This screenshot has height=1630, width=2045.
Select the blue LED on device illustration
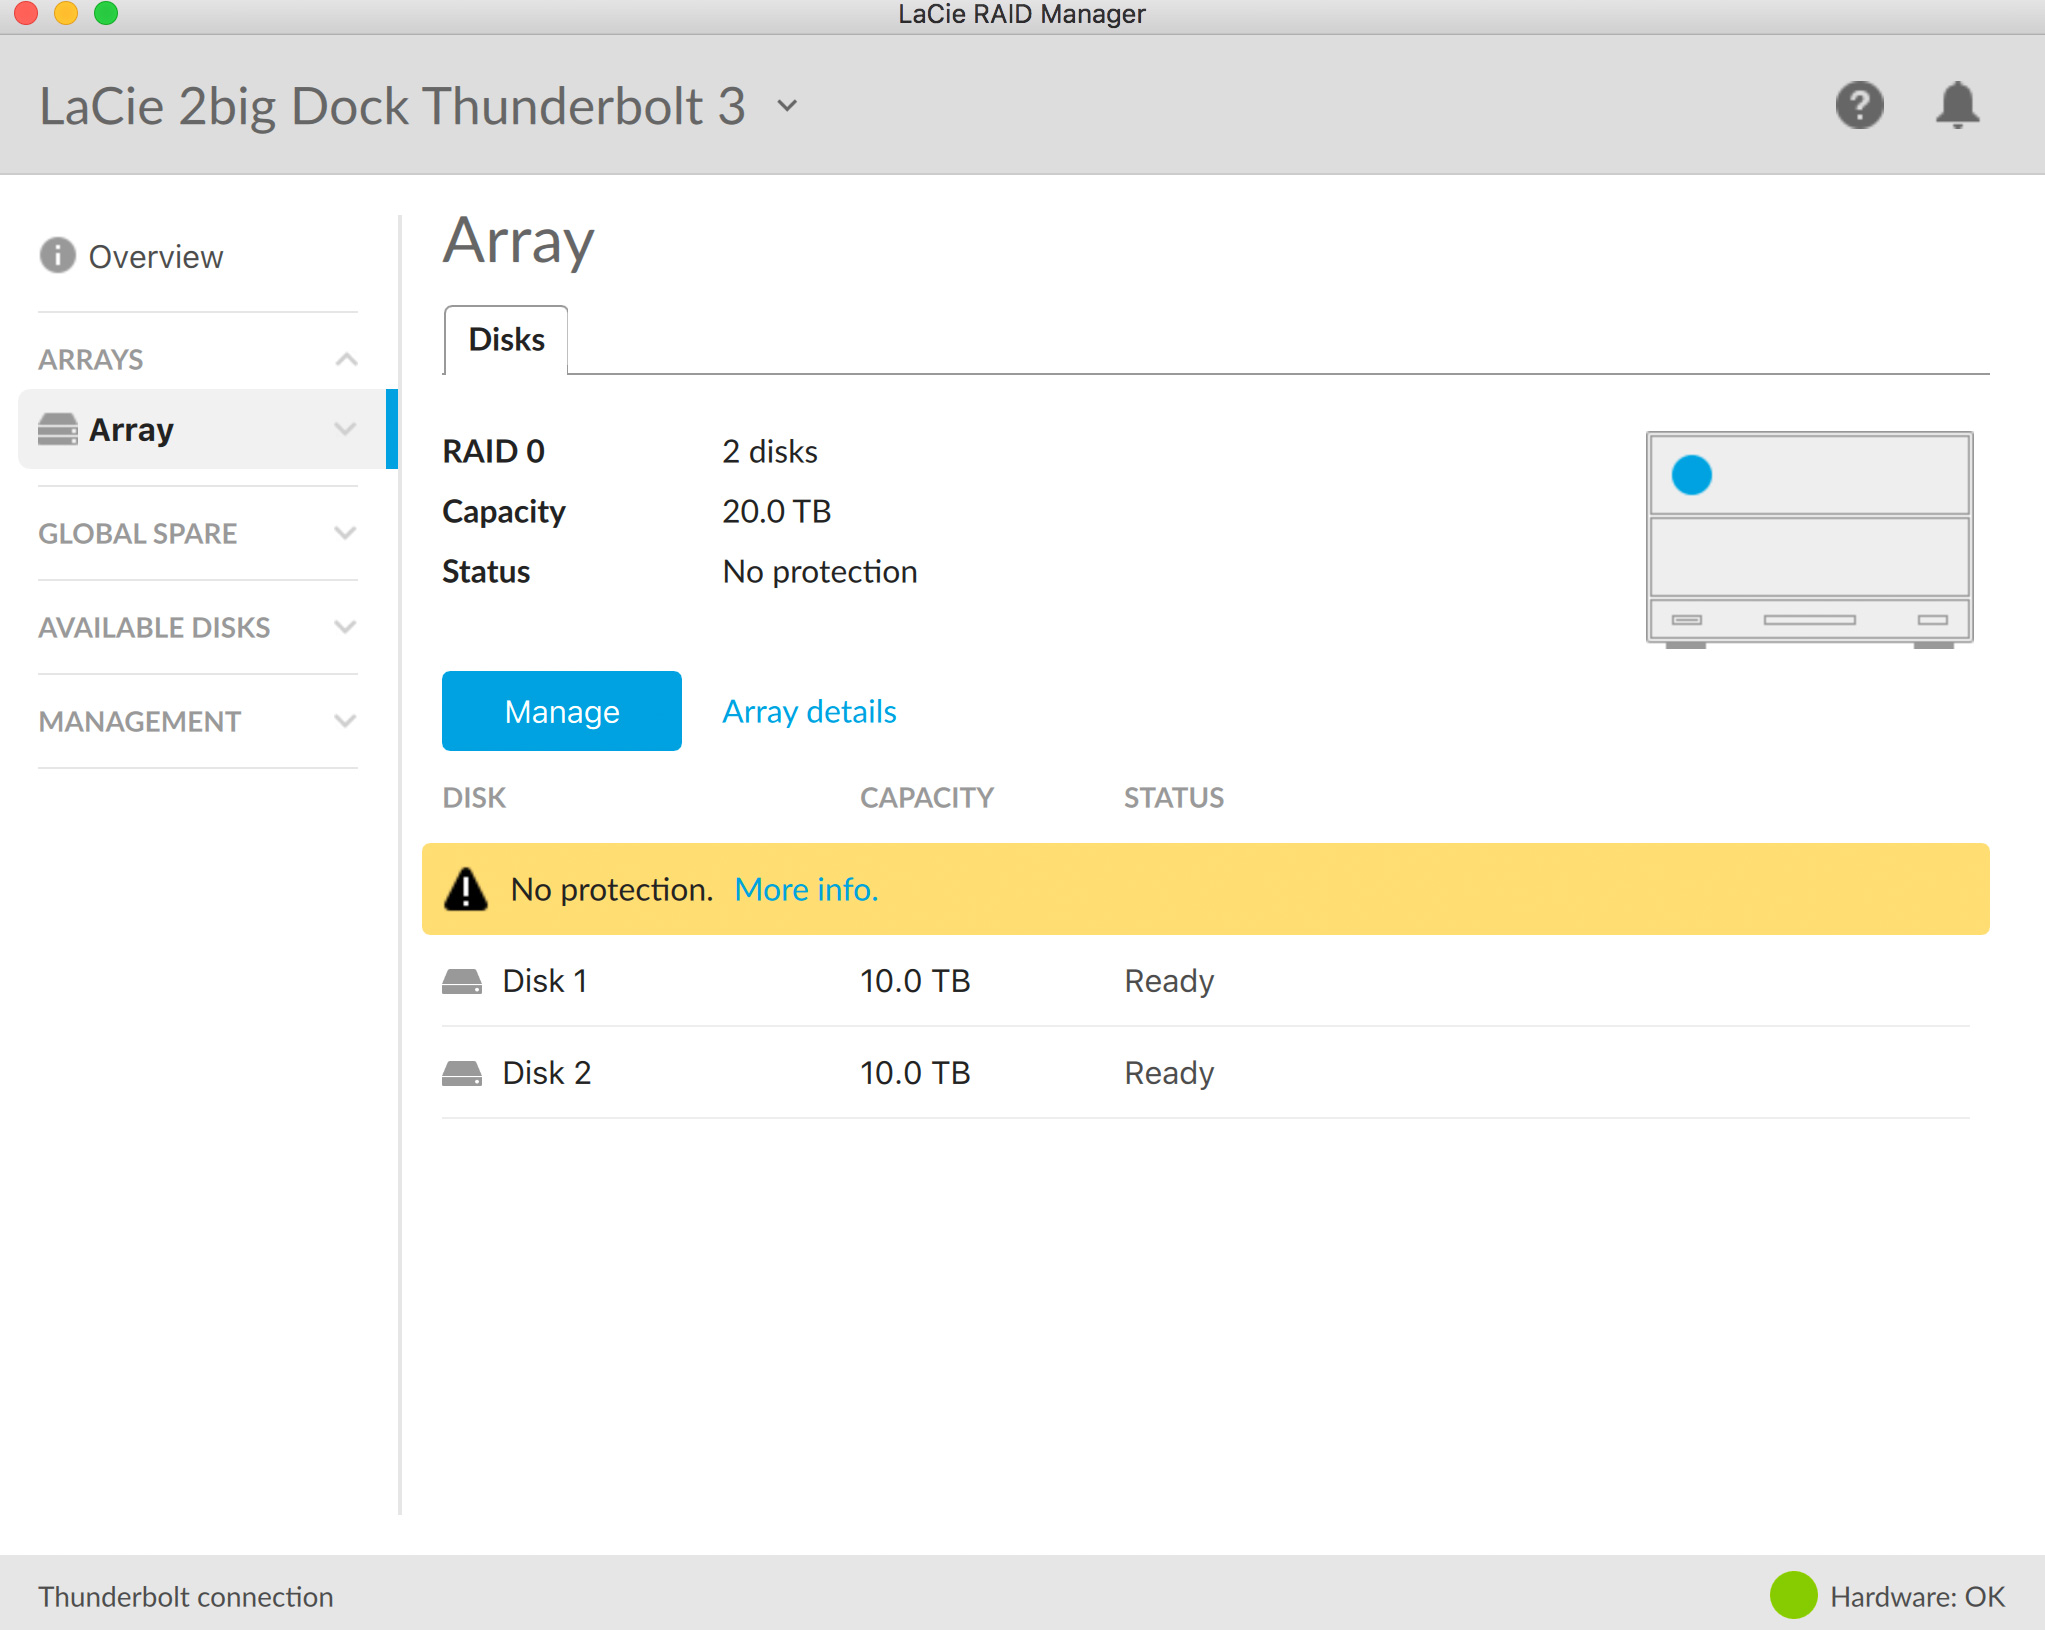(x=1692, y=475)
